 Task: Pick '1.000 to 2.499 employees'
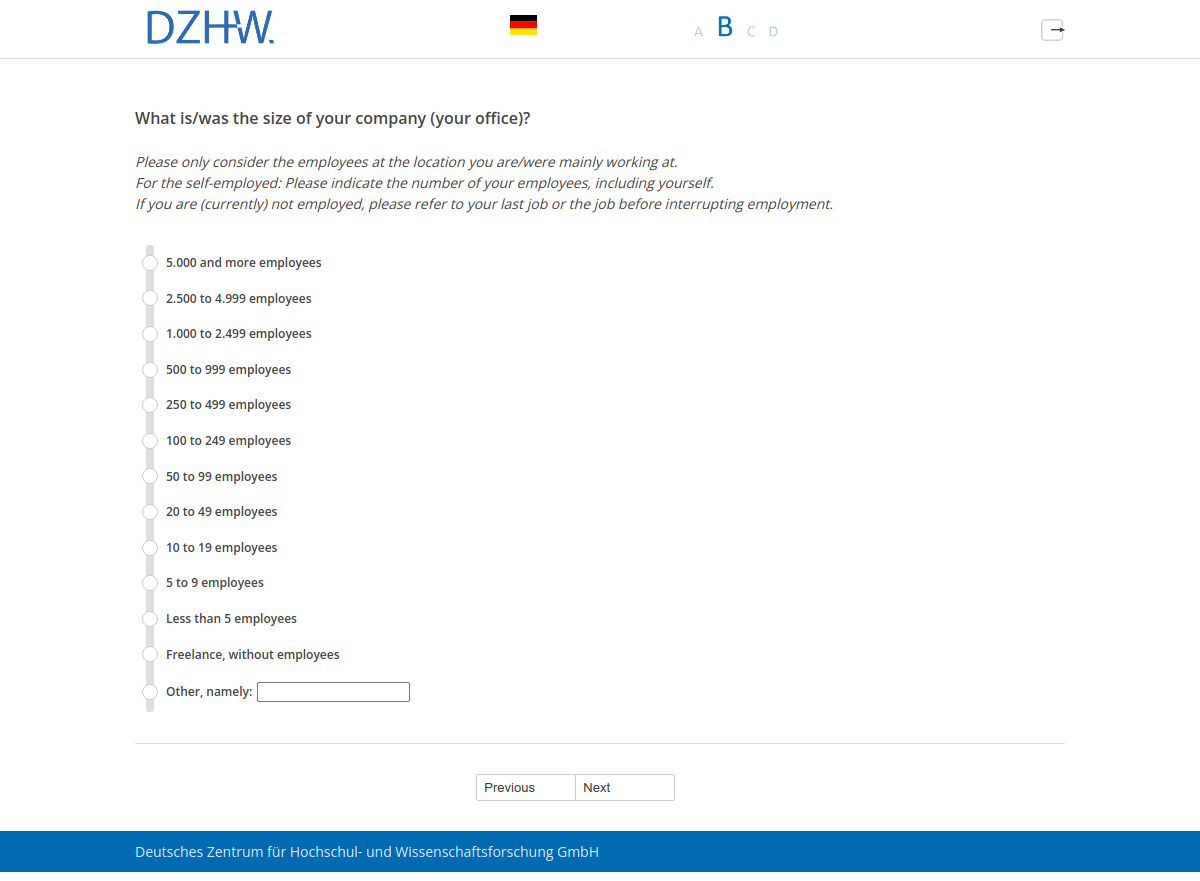point(150,334)
